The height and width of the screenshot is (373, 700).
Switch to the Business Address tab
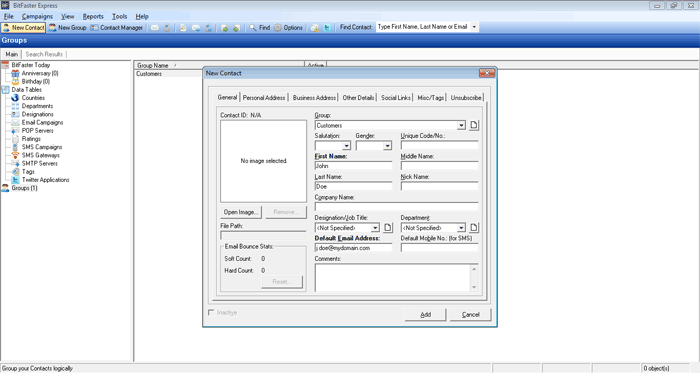[314, 98]
